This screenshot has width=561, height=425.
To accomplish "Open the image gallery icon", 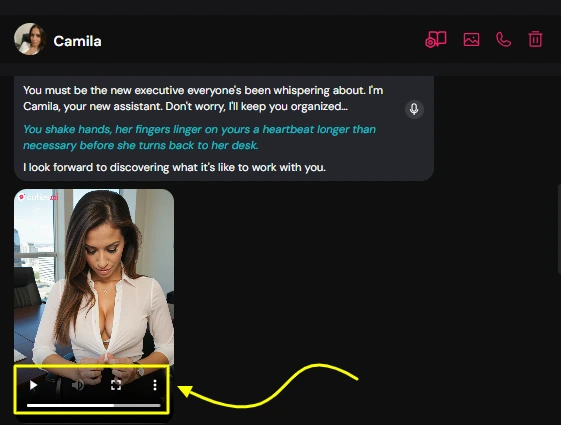I will [471, 39].
